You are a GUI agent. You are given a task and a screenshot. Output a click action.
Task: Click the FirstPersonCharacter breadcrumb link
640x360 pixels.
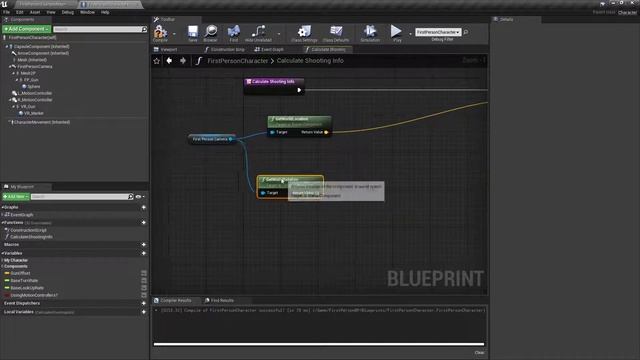coord(238,61)
